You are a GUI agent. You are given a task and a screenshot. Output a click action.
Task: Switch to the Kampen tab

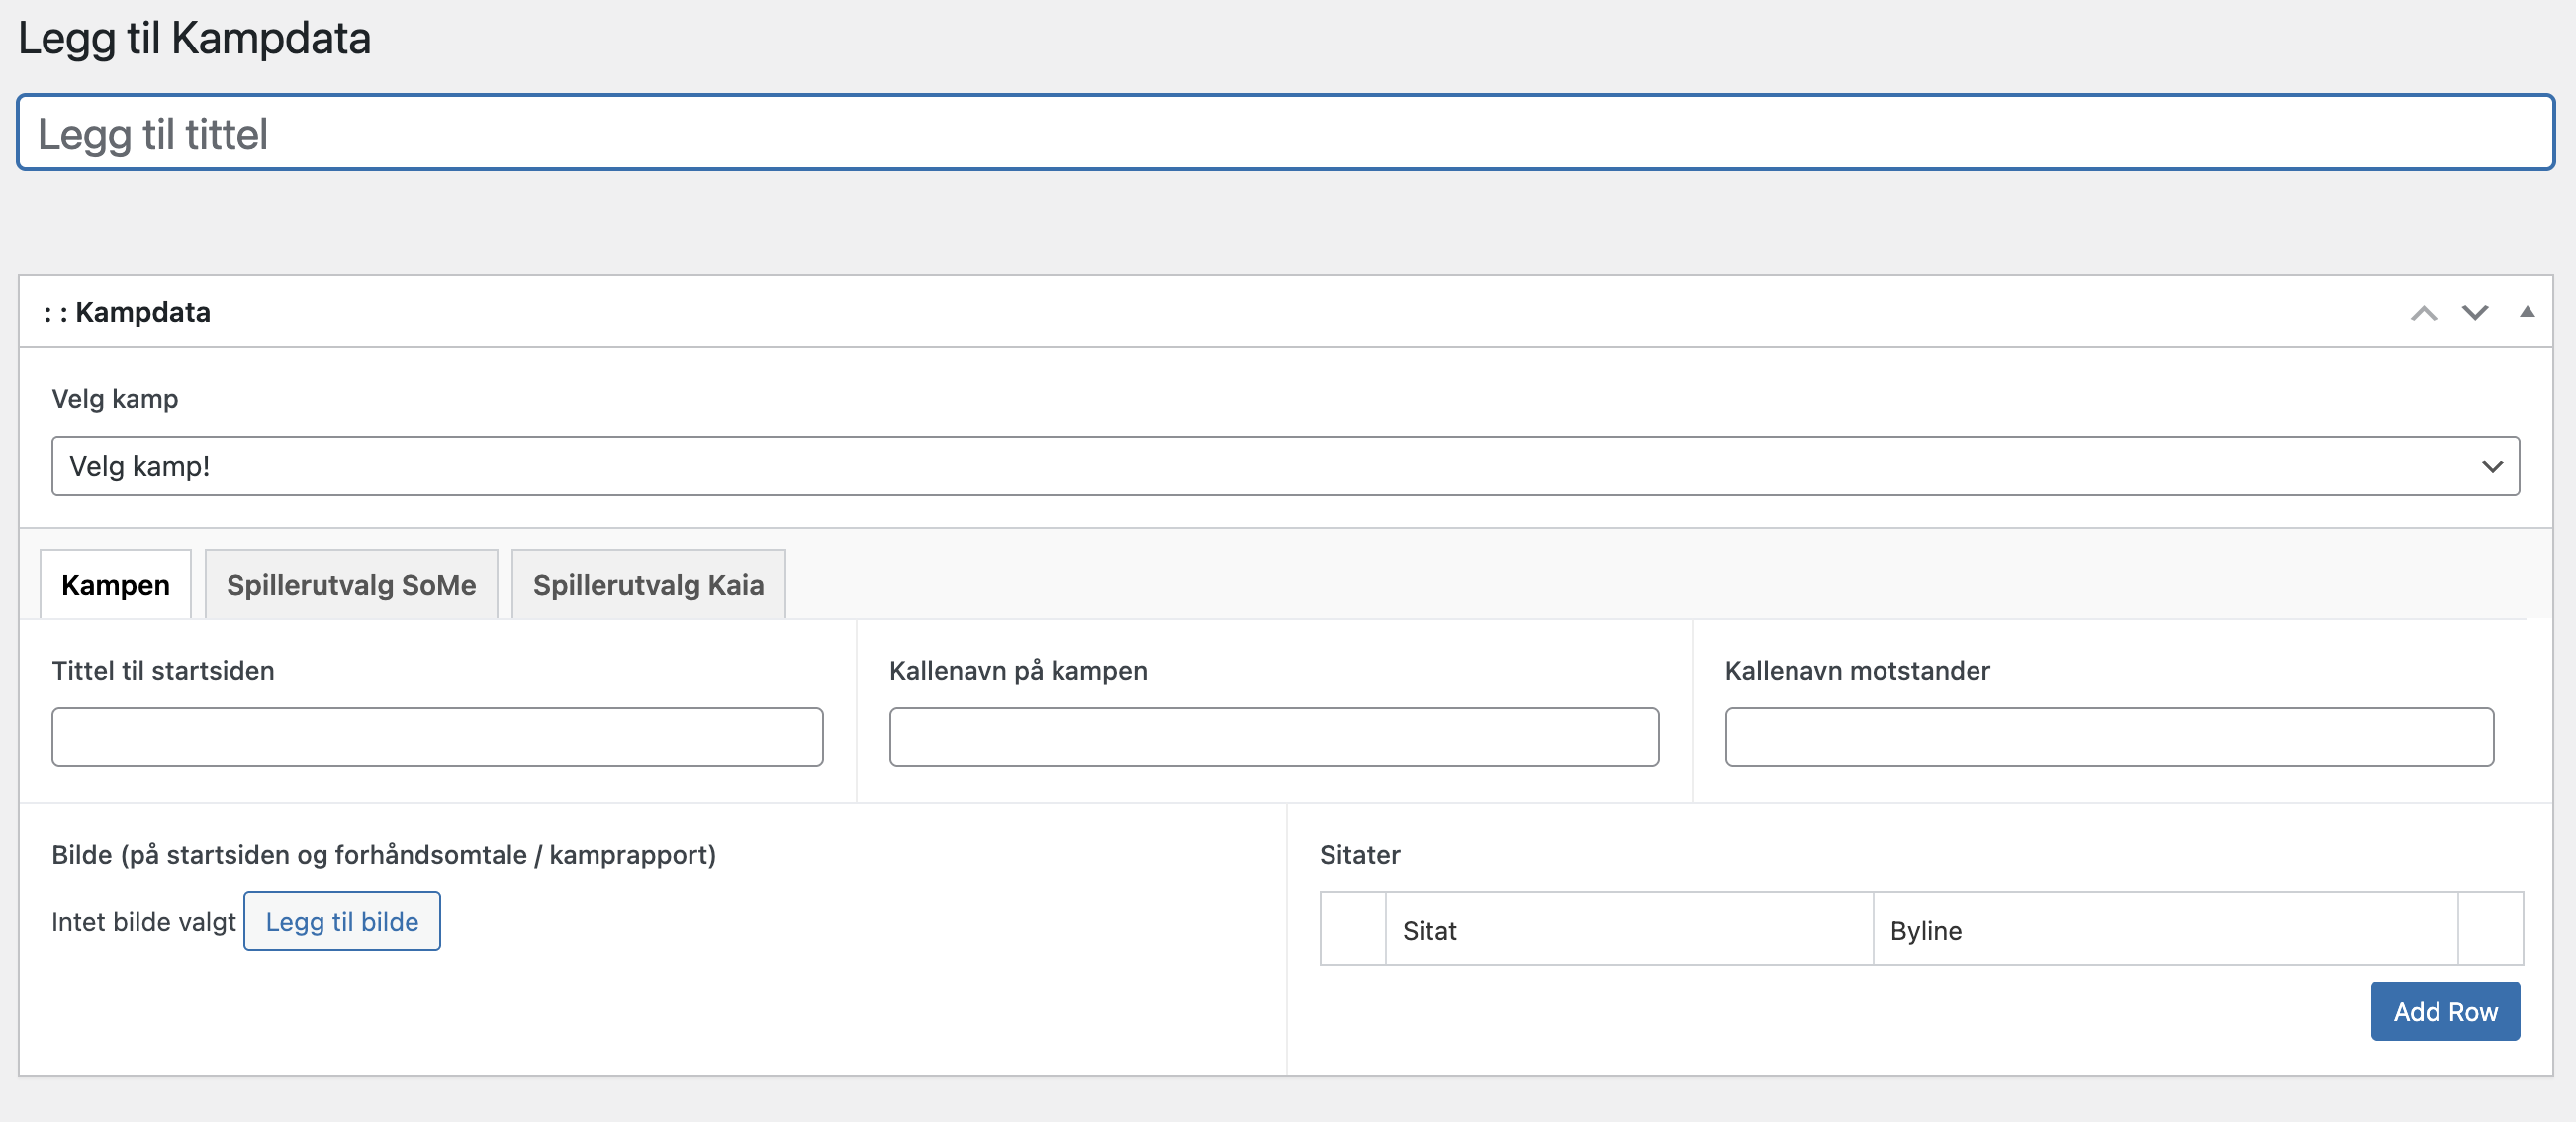point(115,585)
